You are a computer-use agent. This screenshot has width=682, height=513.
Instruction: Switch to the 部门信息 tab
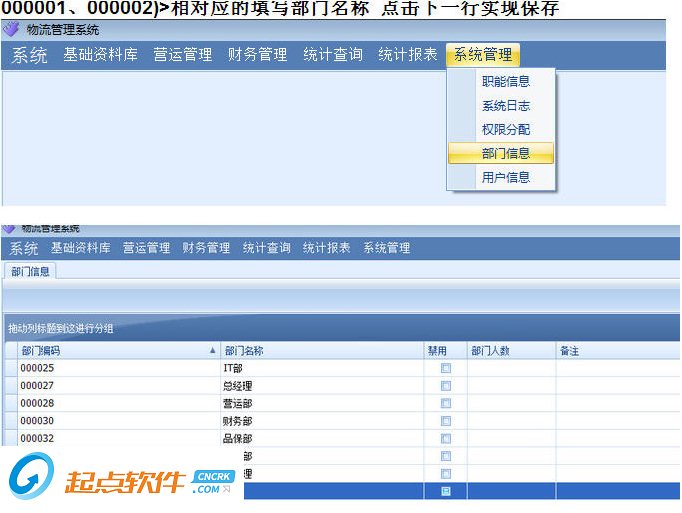click(30, 272)
